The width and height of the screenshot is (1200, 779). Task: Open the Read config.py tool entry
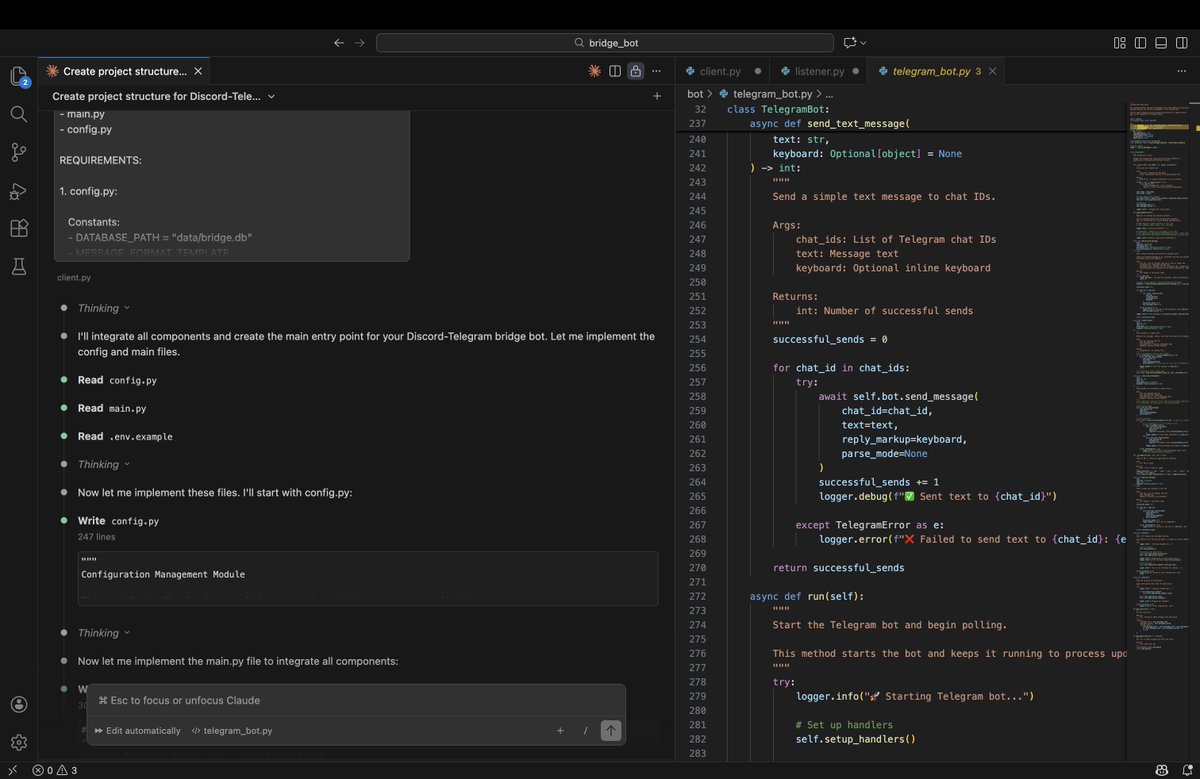point(117,380)
